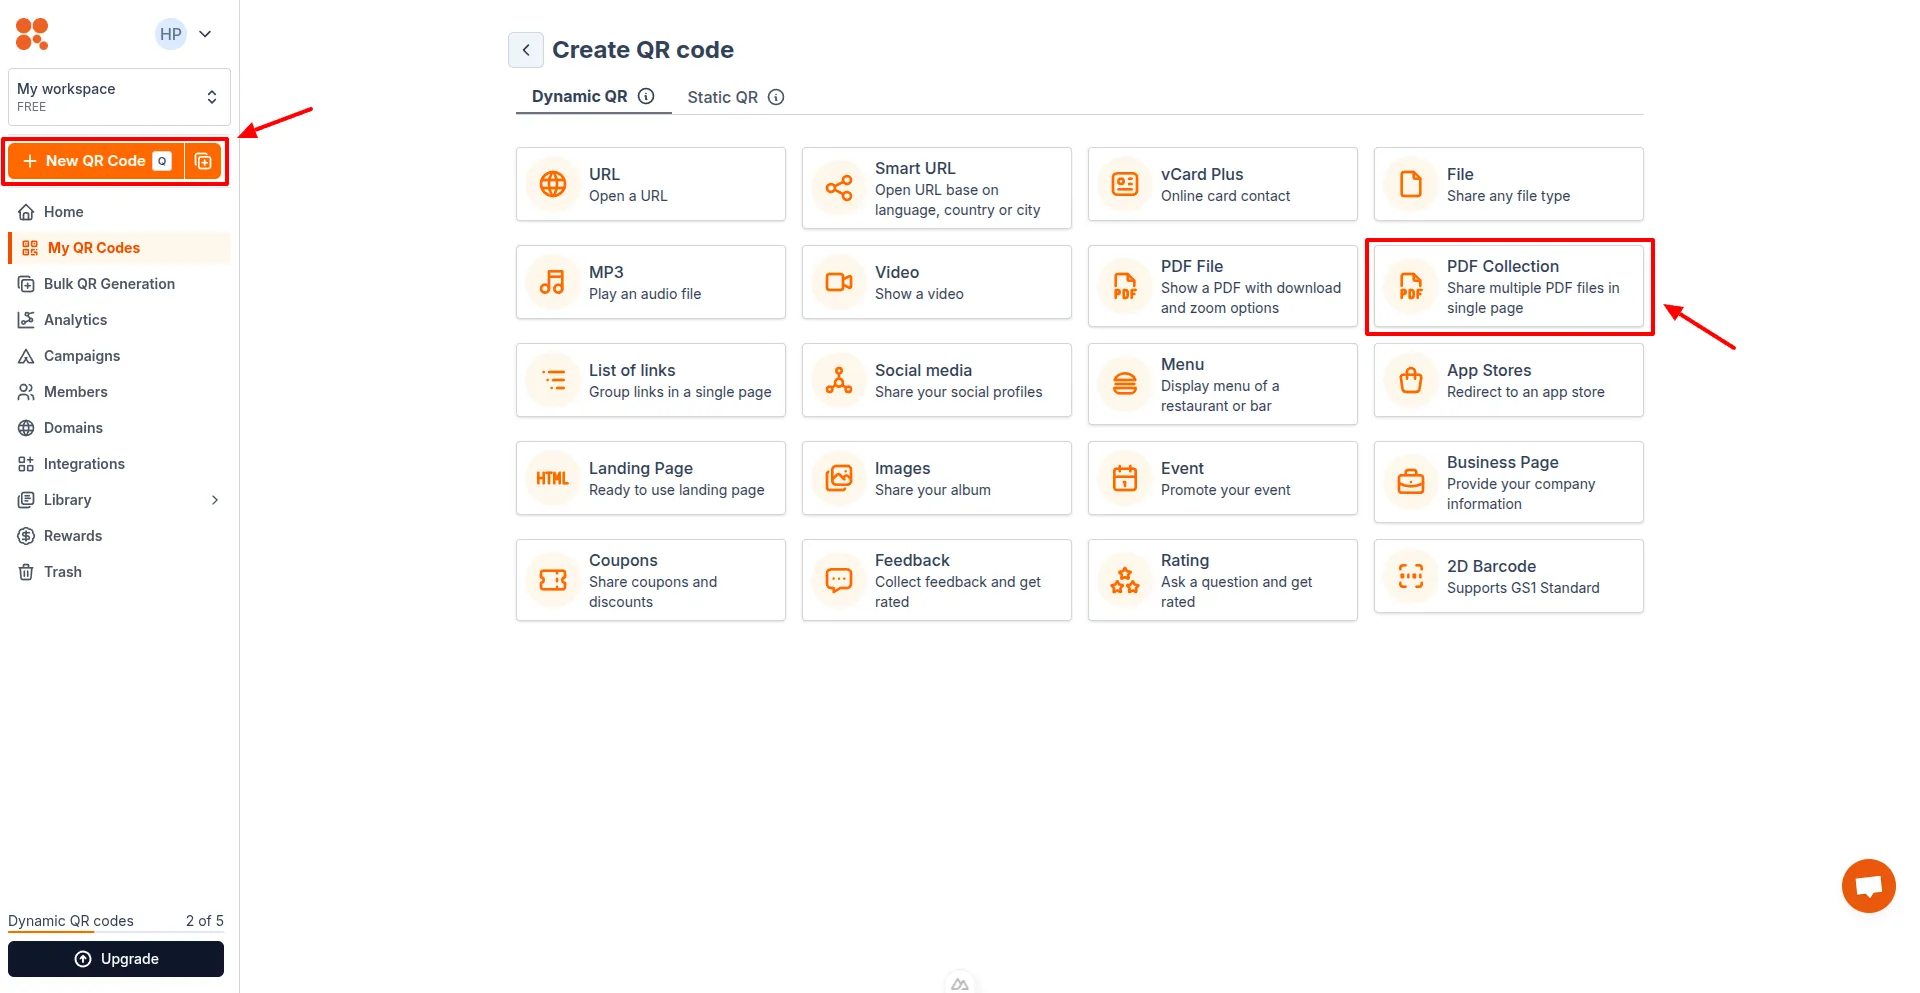Click the Dynamic QR info icon
The width and height of the screenshot is (1920, 993).
point(646,96)
